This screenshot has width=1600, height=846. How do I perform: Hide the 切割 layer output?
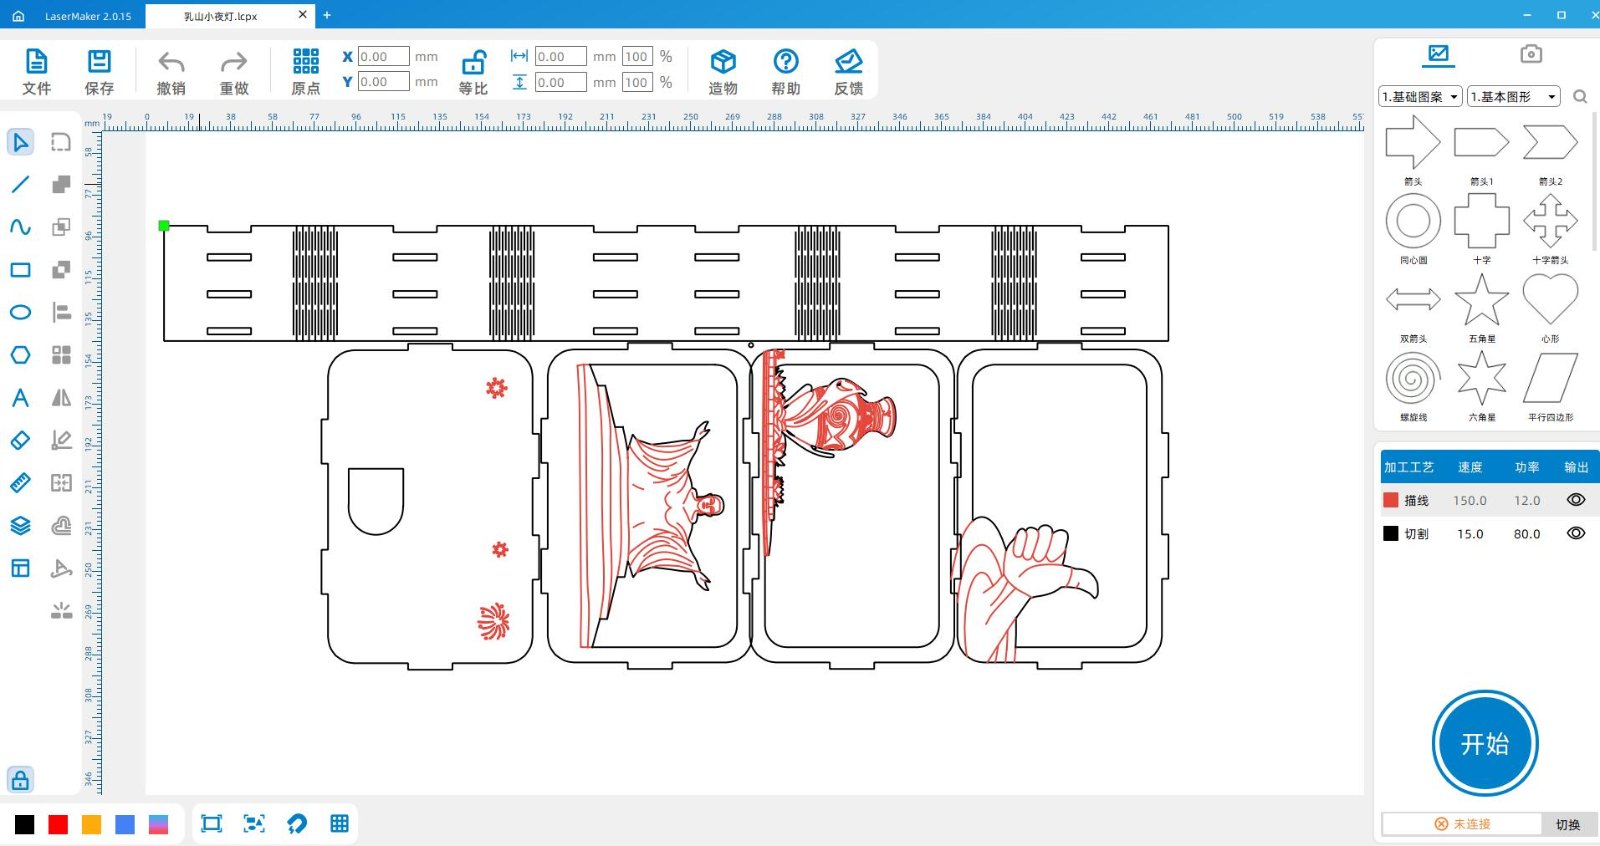coord(1576,534)
